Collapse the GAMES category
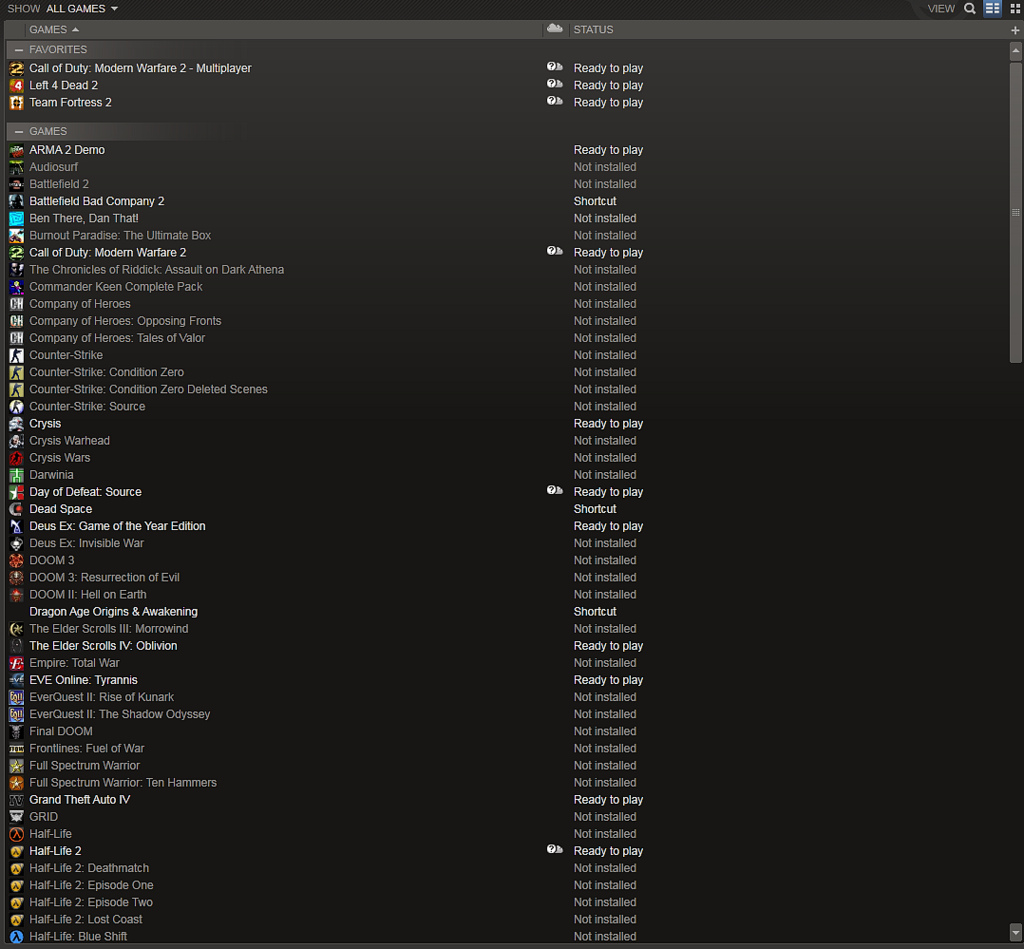The image size is (1024, 949). coord(18,131)
